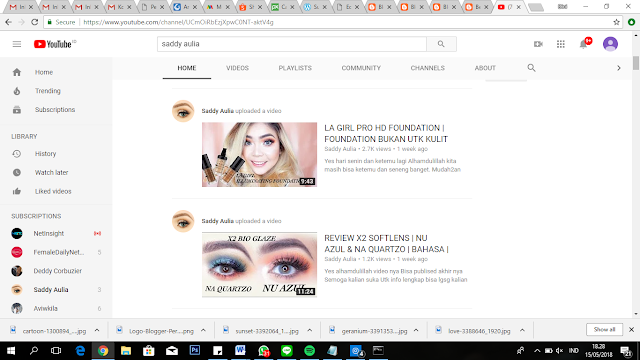This screenshot has height=360, width=640.
Task: Switch to the PLAYLISTS tab
Action: click(295, 68)
